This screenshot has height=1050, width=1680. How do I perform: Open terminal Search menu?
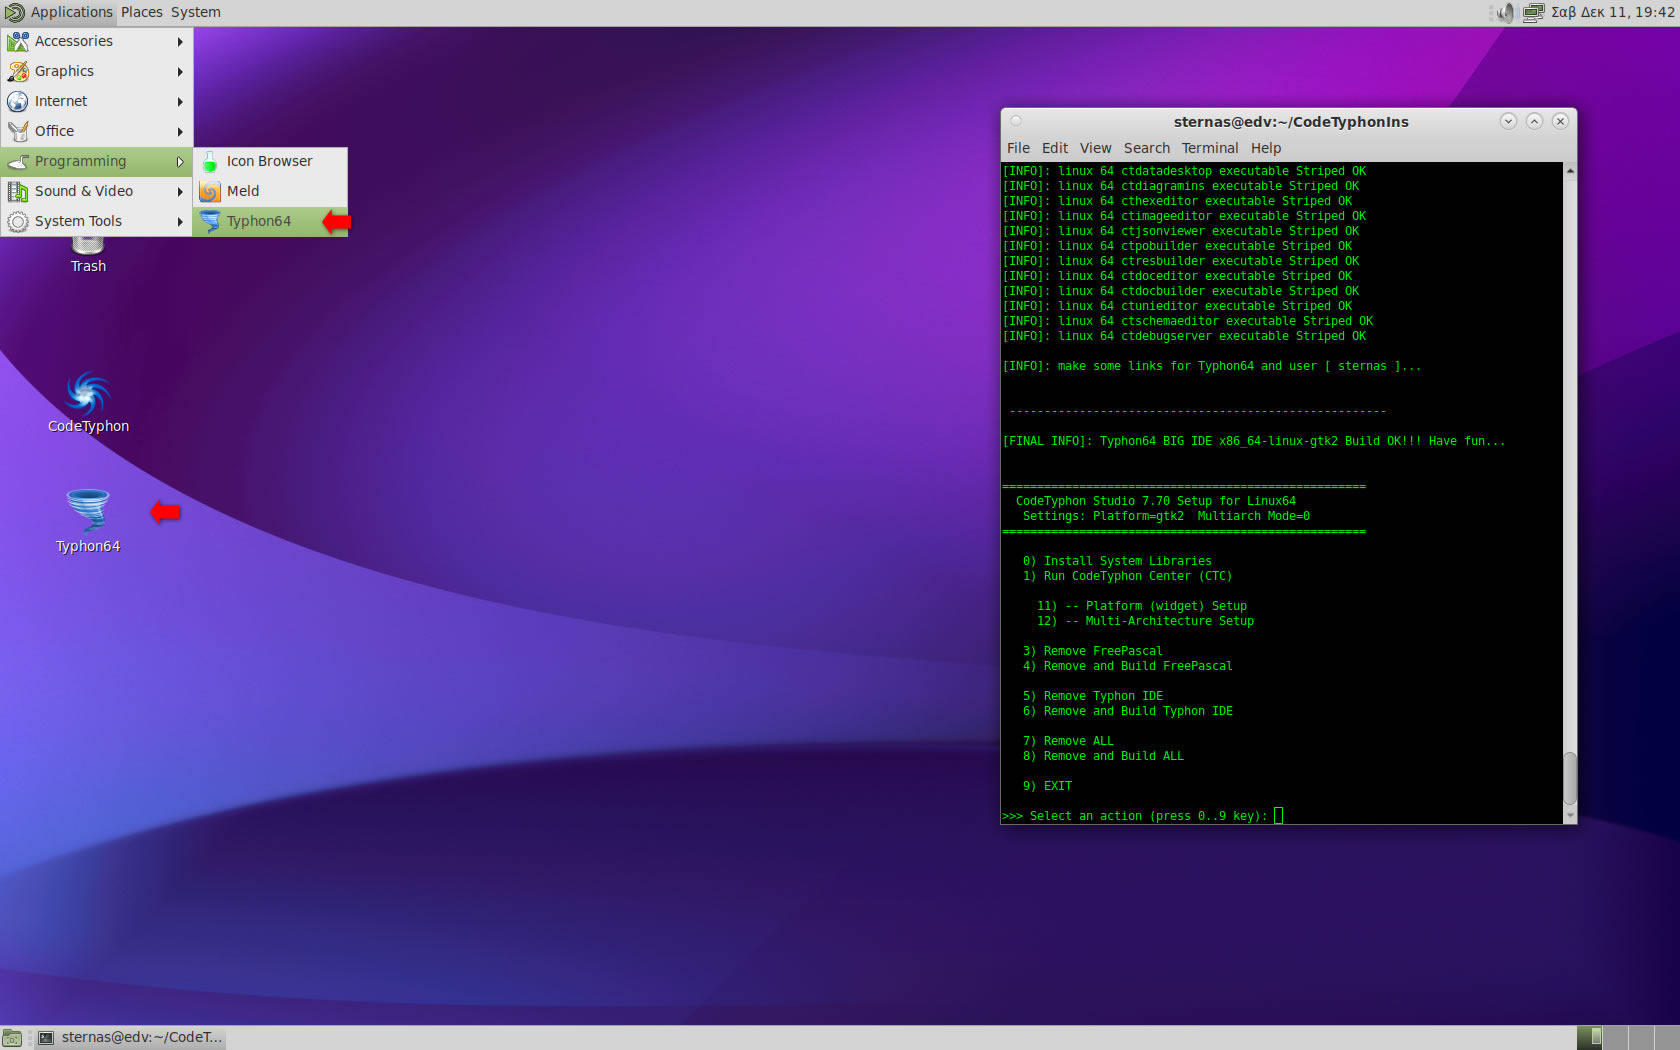click(1146, 148)
